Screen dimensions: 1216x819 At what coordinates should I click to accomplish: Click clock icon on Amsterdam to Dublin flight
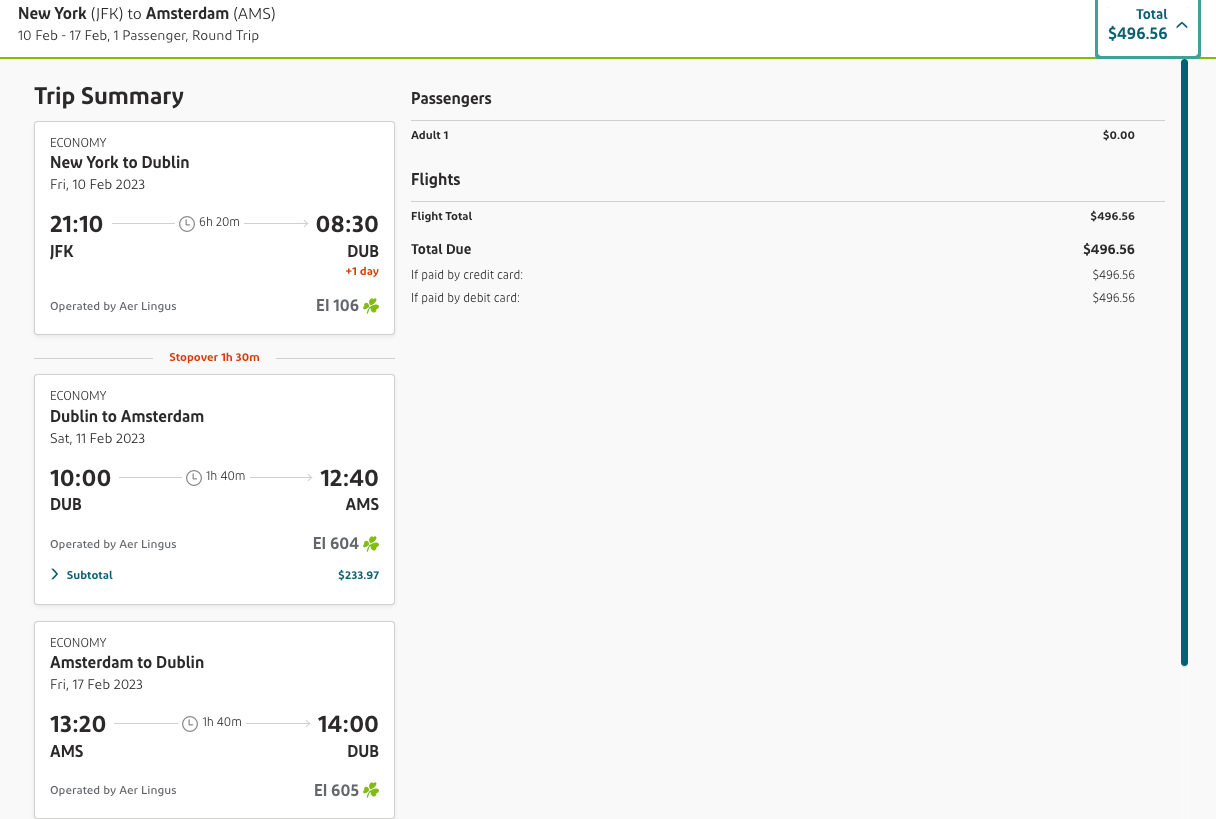190,723
